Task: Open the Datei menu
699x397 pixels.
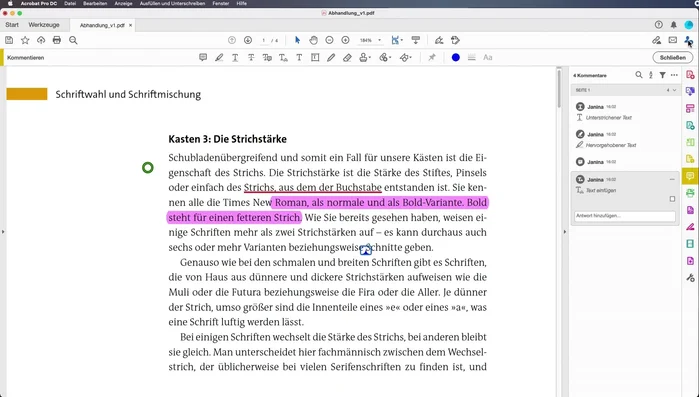Action: coord(70,3)
